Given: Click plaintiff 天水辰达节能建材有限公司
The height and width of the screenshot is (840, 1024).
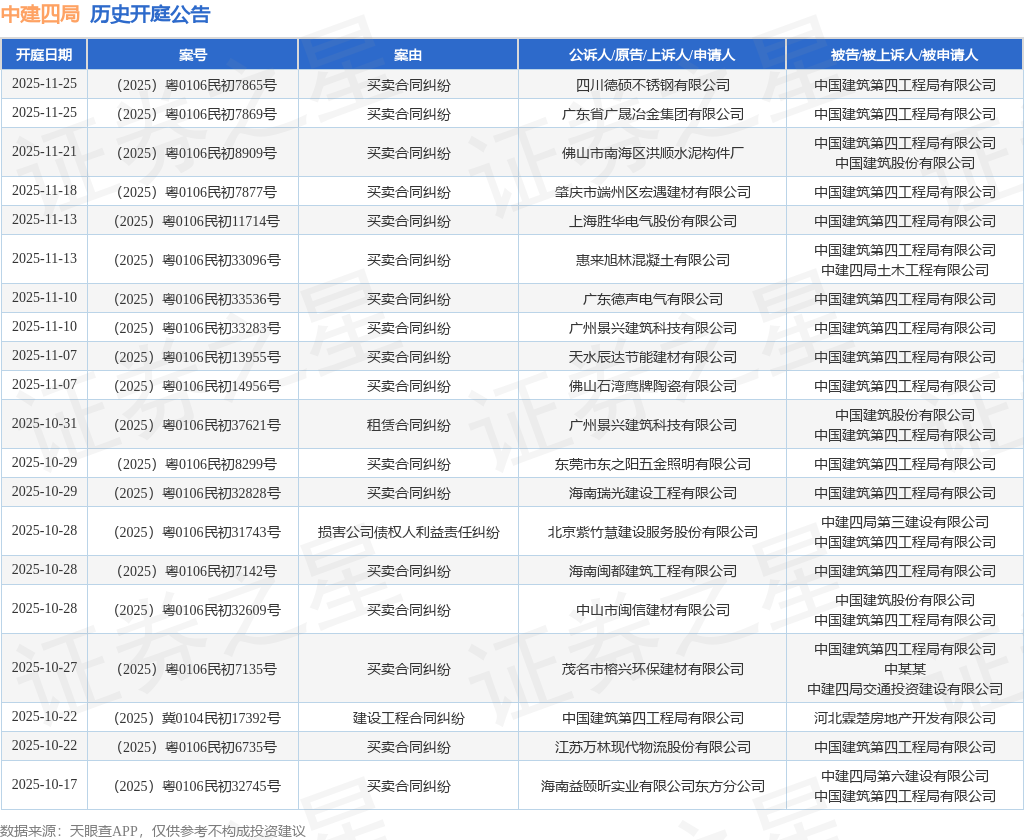Looking at the screenshot, I should point(652,357).
